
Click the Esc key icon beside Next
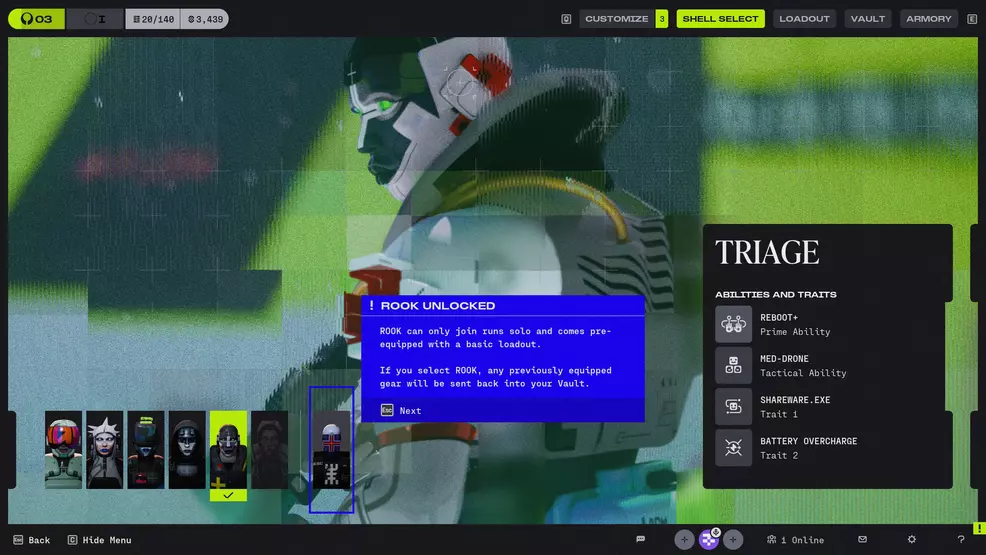(387, 410)
